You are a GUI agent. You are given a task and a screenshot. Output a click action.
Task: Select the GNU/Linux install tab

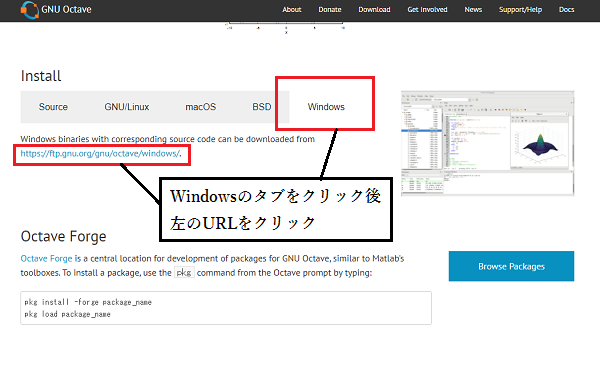coord(127,107)
